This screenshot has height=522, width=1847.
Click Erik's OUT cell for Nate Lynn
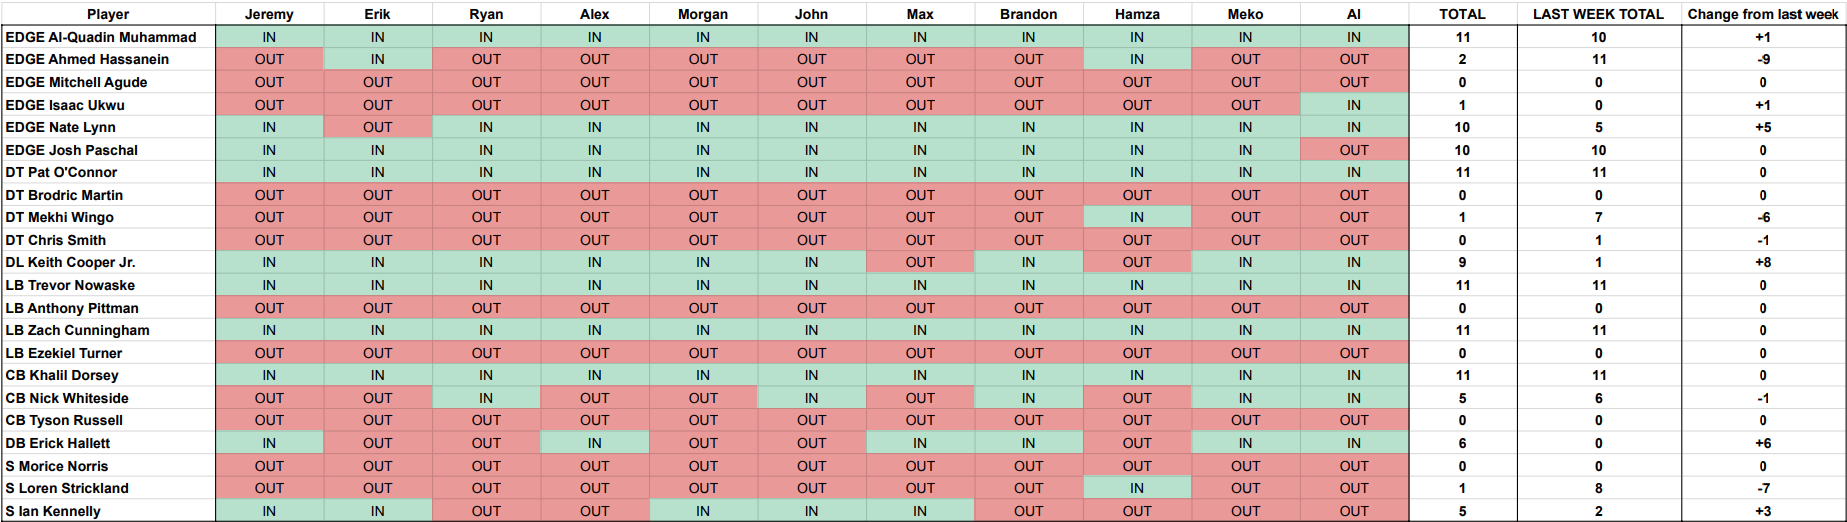point(377,127)
